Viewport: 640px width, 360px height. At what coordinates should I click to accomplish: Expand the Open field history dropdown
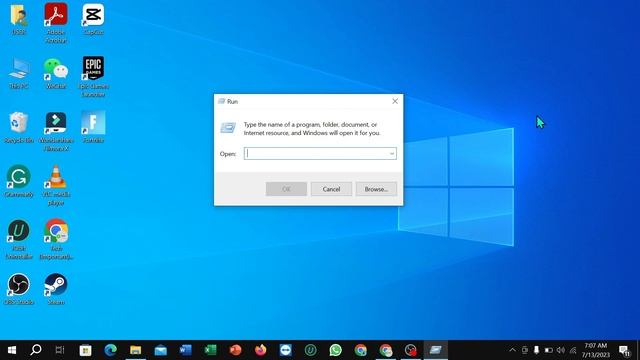(x=391, y=153)
